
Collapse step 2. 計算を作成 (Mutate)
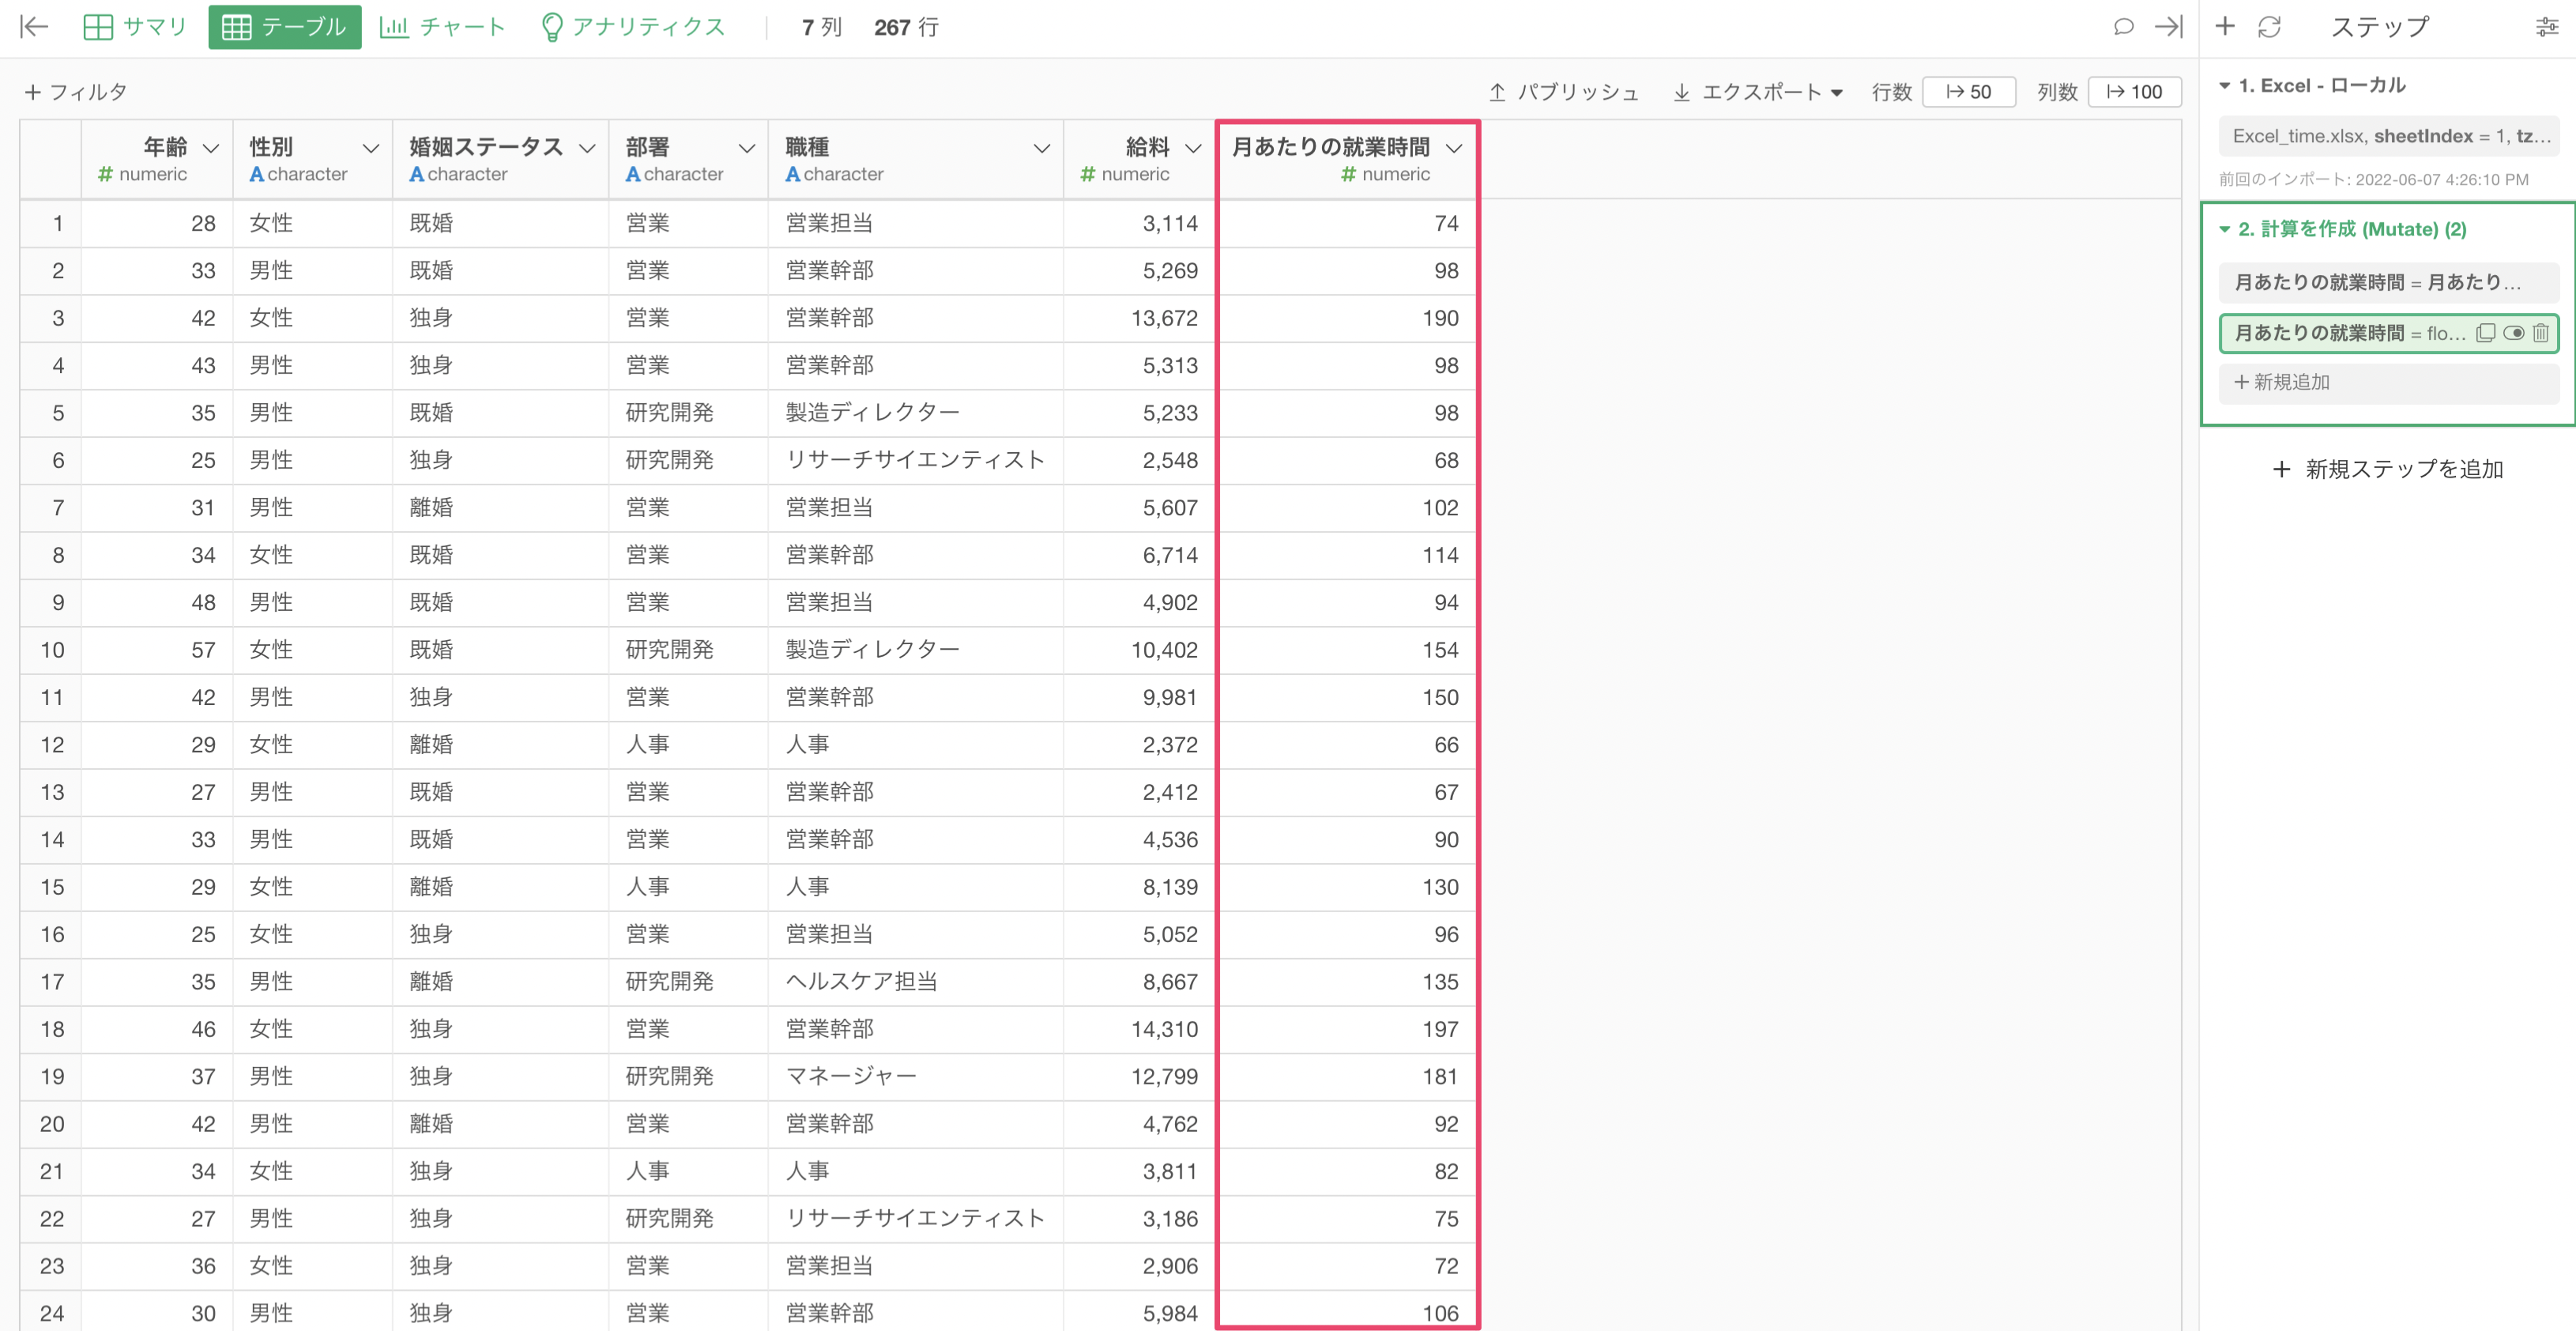tap(2225, 229)
